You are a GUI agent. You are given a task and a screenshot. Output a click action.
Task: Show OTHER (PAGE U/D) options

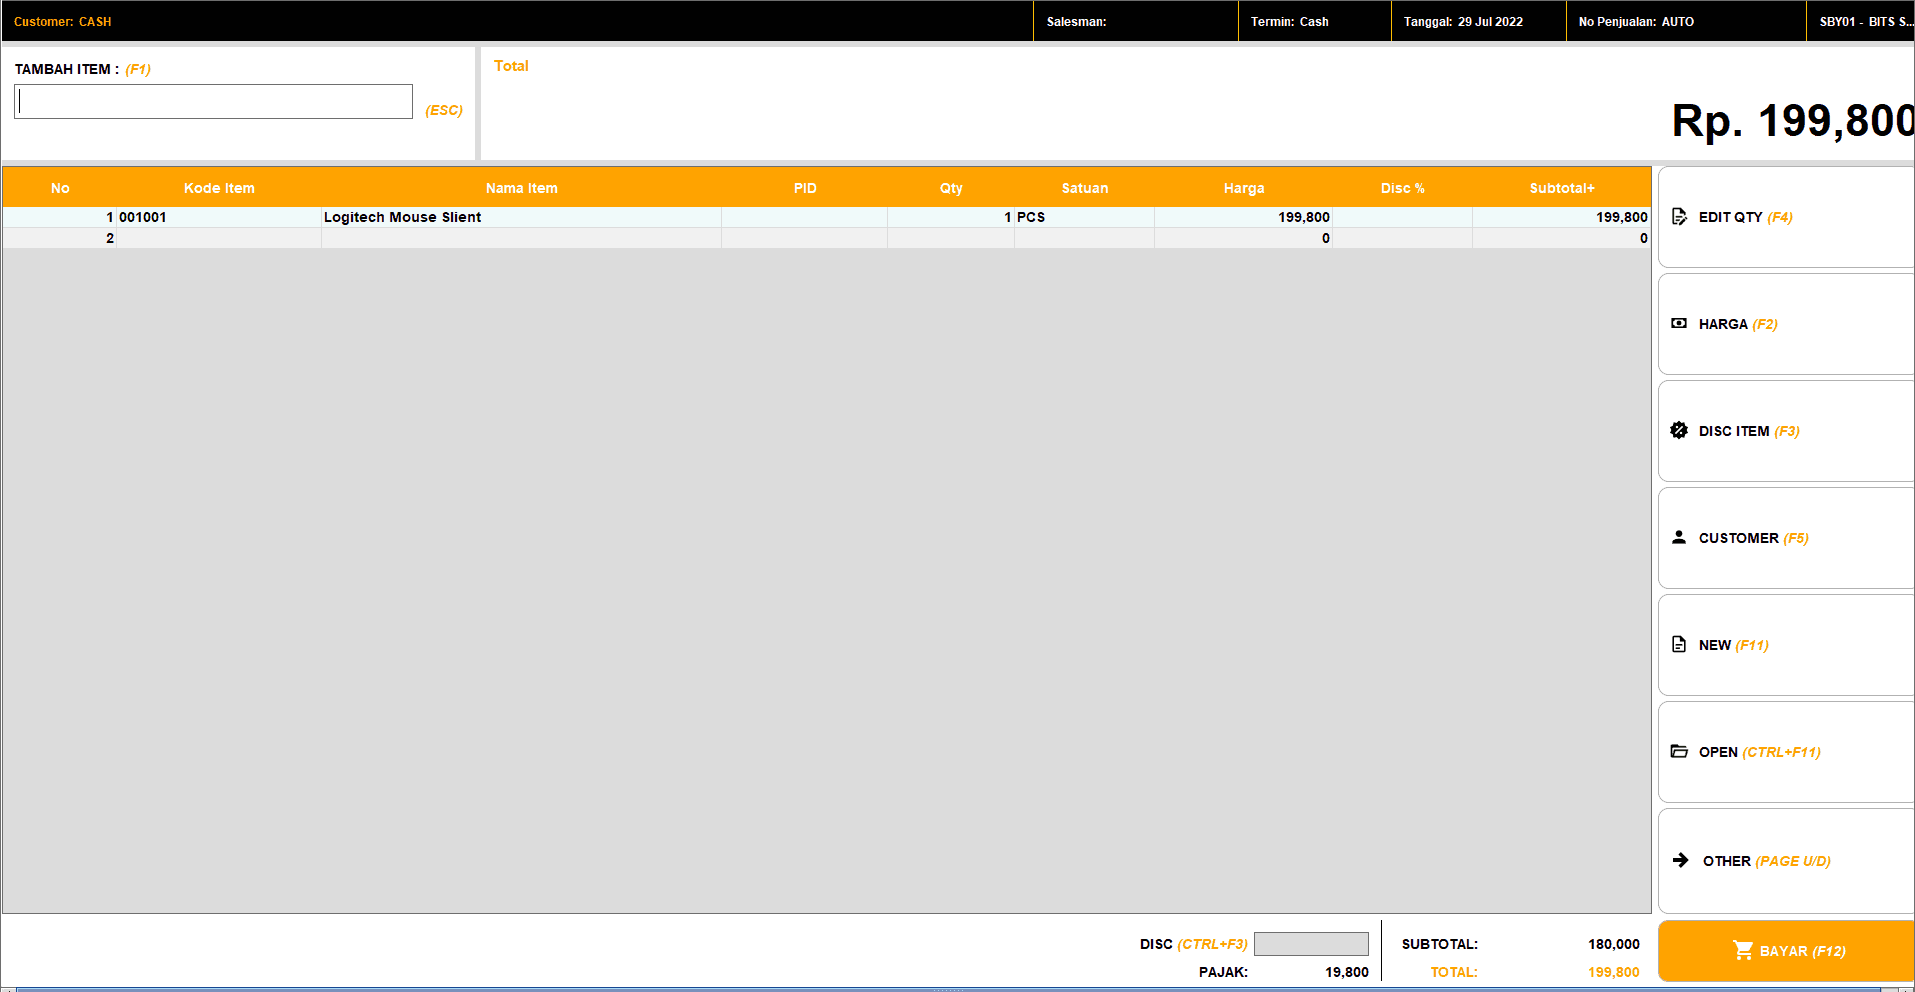[x=1786, y=861]
